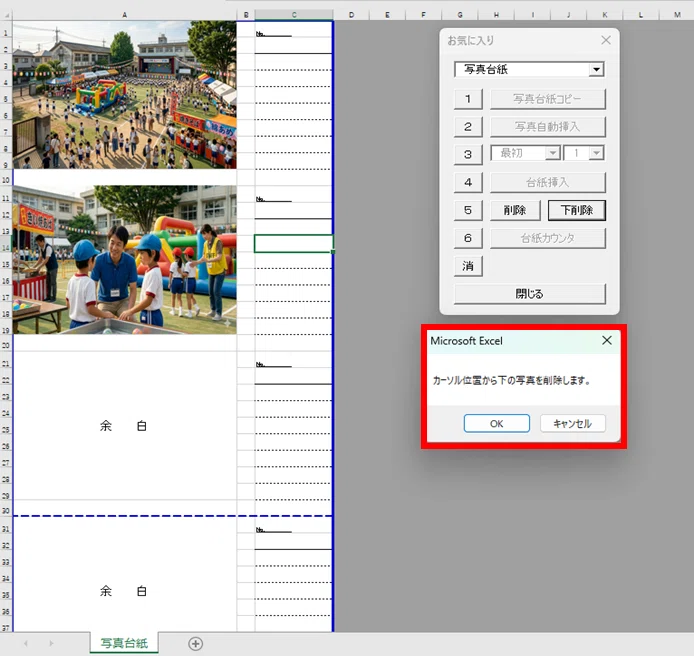Image resolution: width=694 pixels, height=656 pixels.
Task: Click the 下削除 button
Action: 577,210
